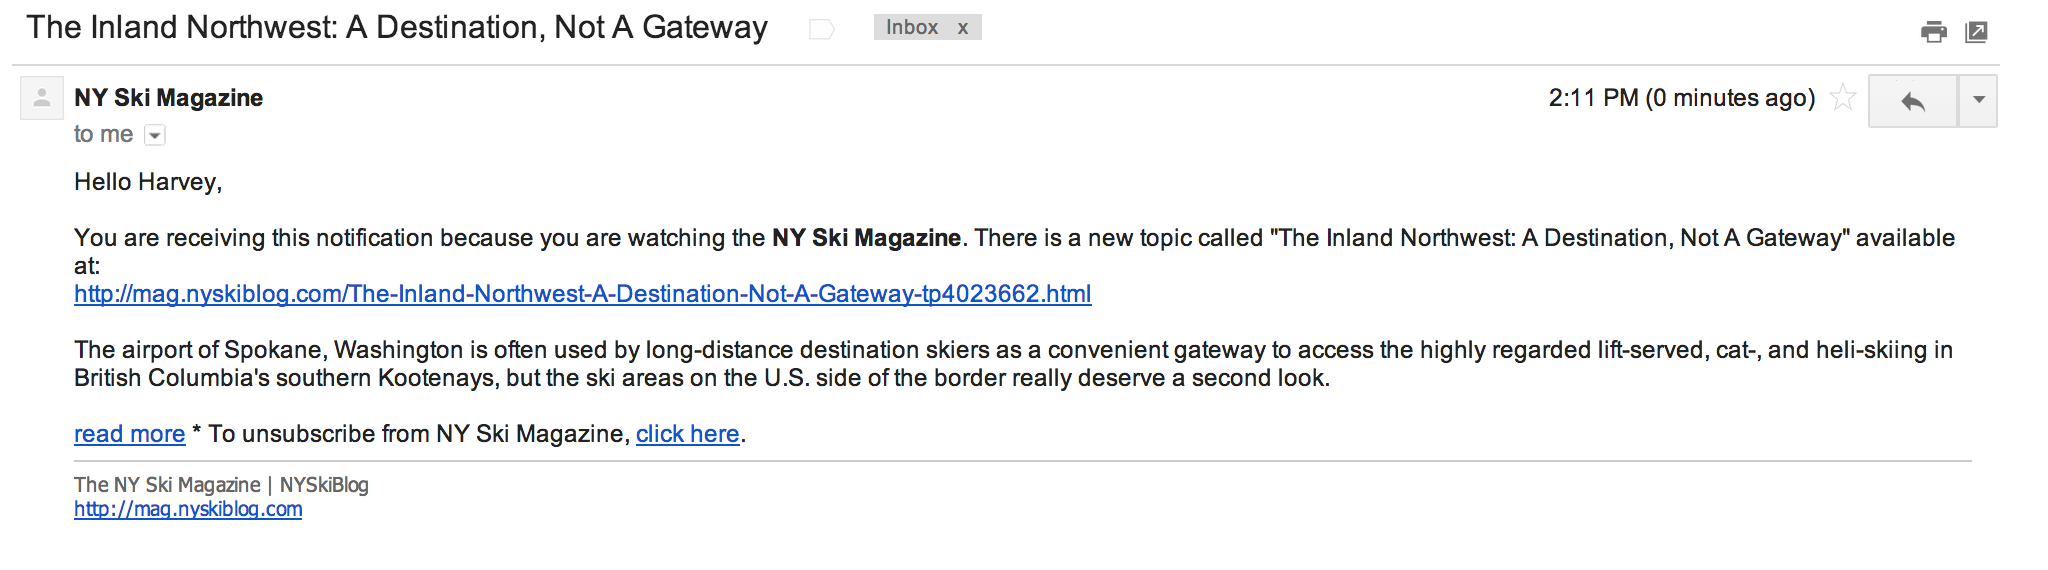Click the email subject title

[x=397, y=28]
